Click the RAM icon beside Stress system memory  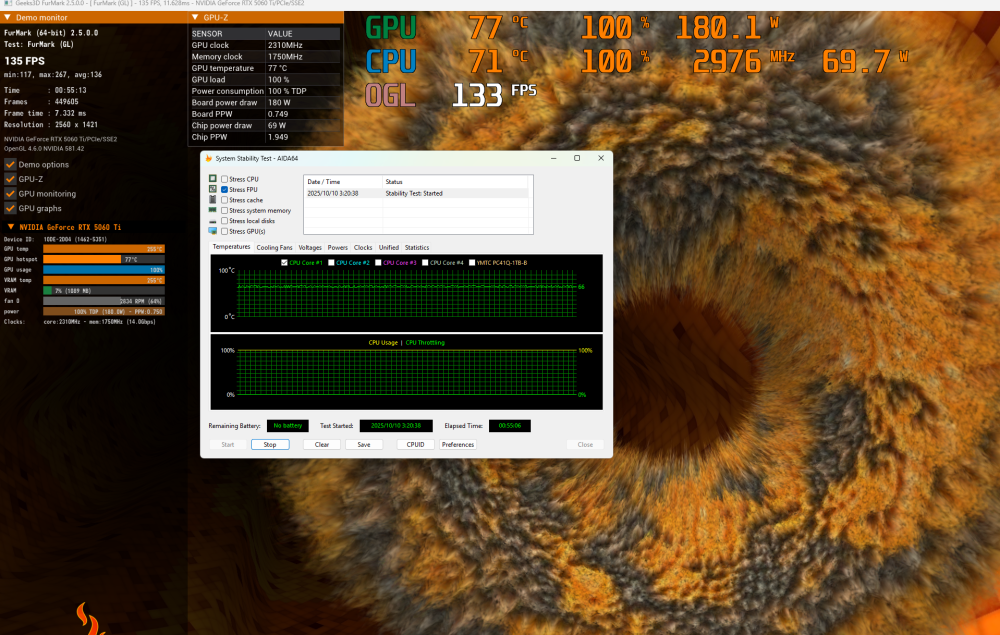click(x=212, y=211)
